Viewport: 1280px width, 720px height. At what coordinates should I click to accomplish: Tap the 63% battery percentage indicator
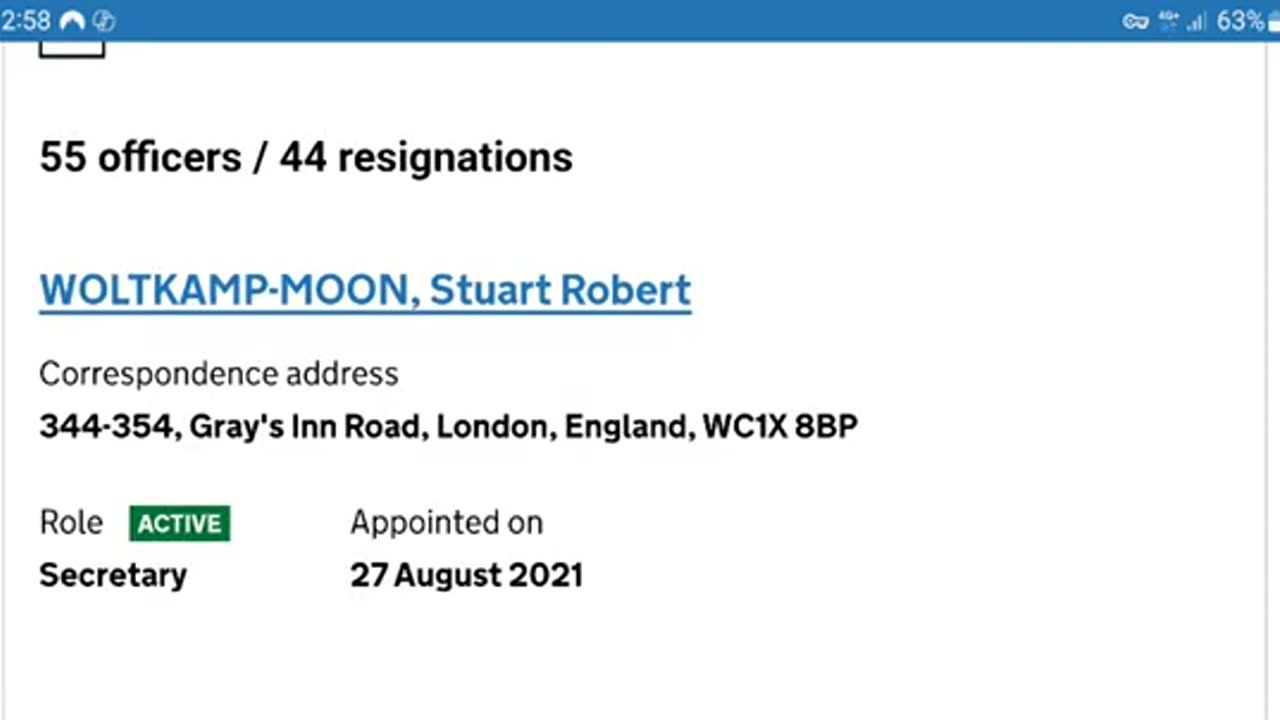click(x=1240, y=21)
